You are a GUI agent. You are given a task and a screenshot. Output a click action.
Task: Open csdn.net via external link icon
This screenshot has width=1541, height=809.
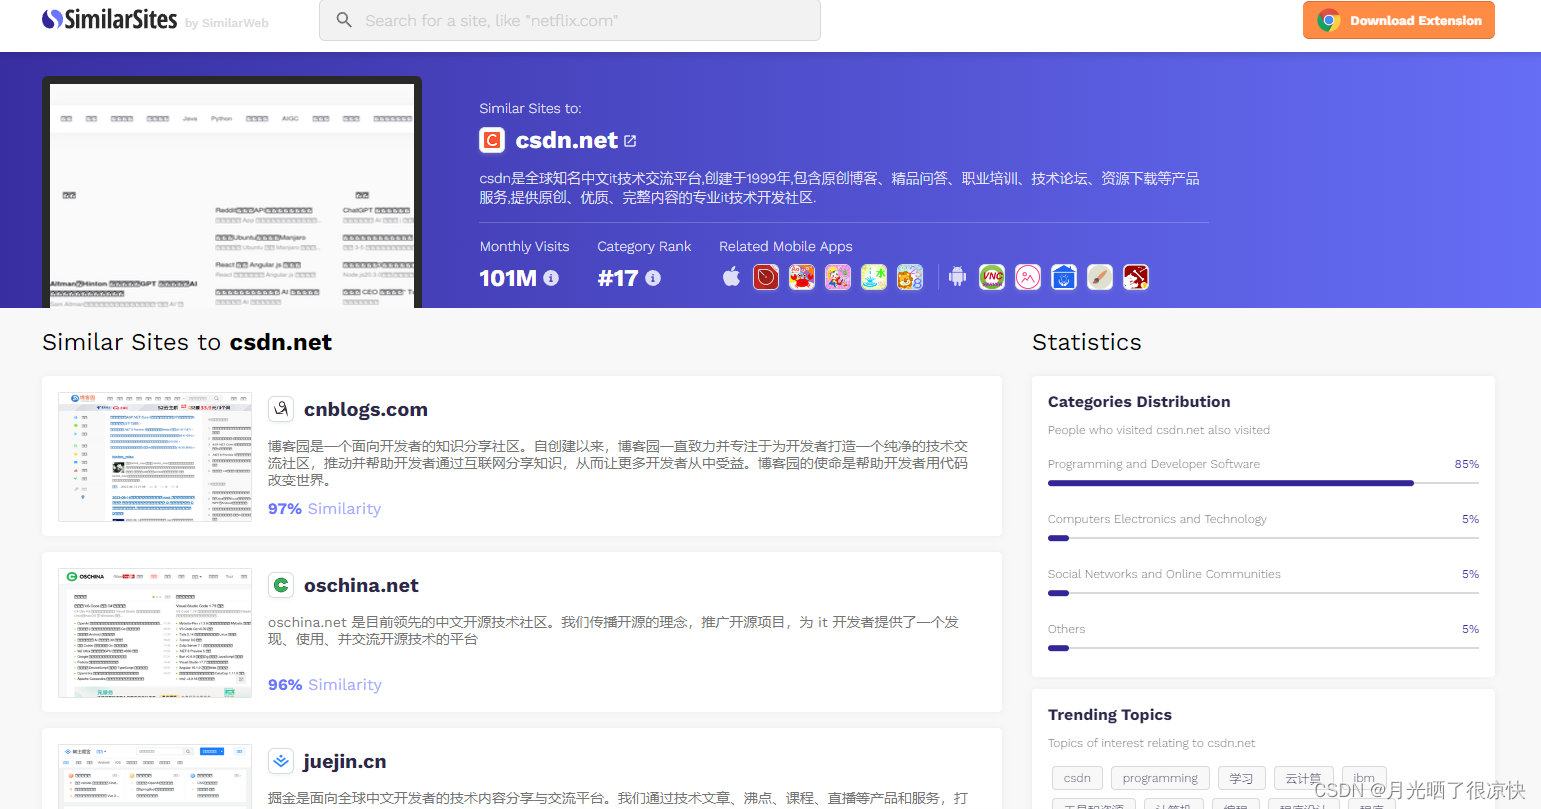630,141
